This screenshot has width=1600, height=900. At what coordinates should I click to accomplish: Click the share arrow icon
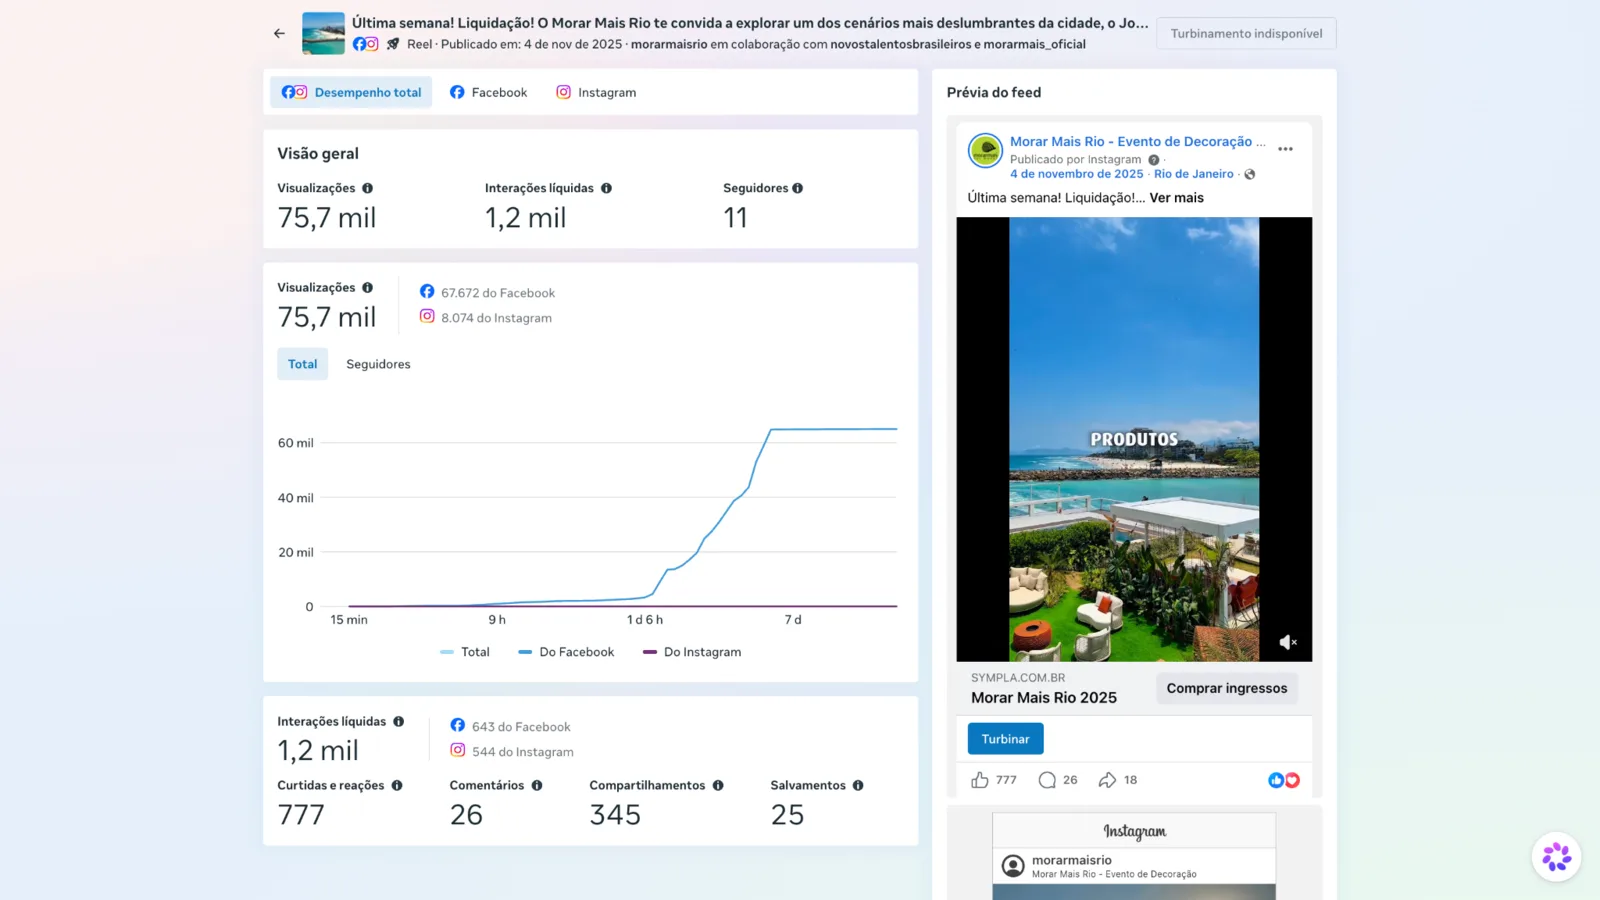[1107, 780]
